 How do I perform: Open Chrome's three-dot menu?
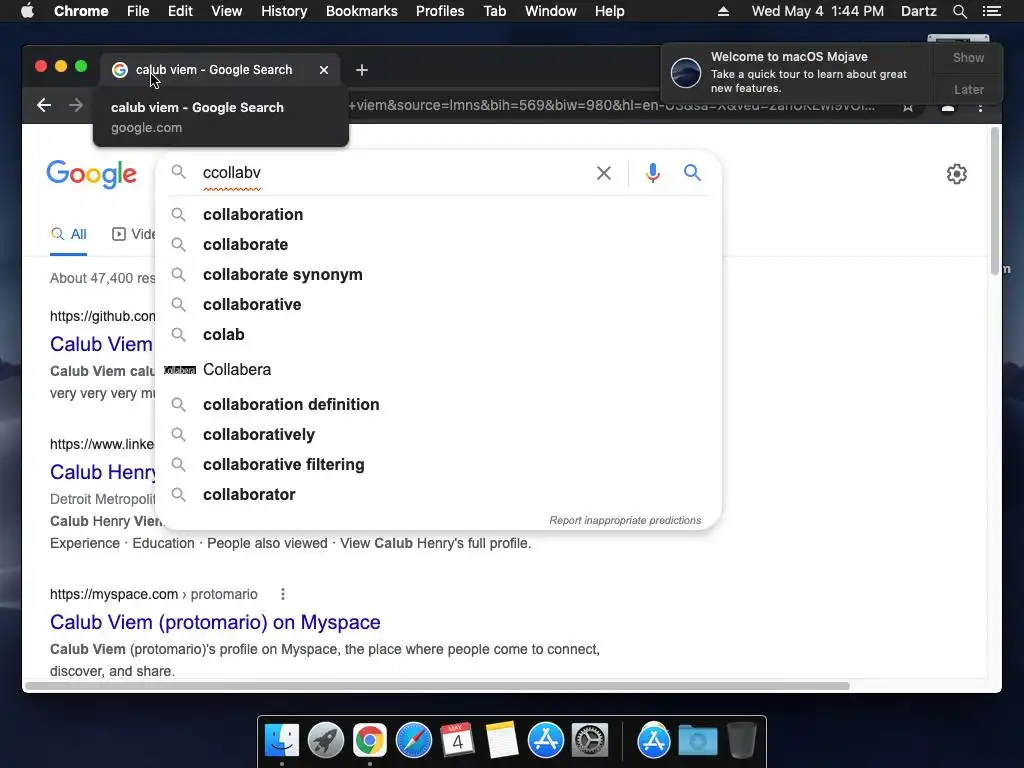(980, 106)
